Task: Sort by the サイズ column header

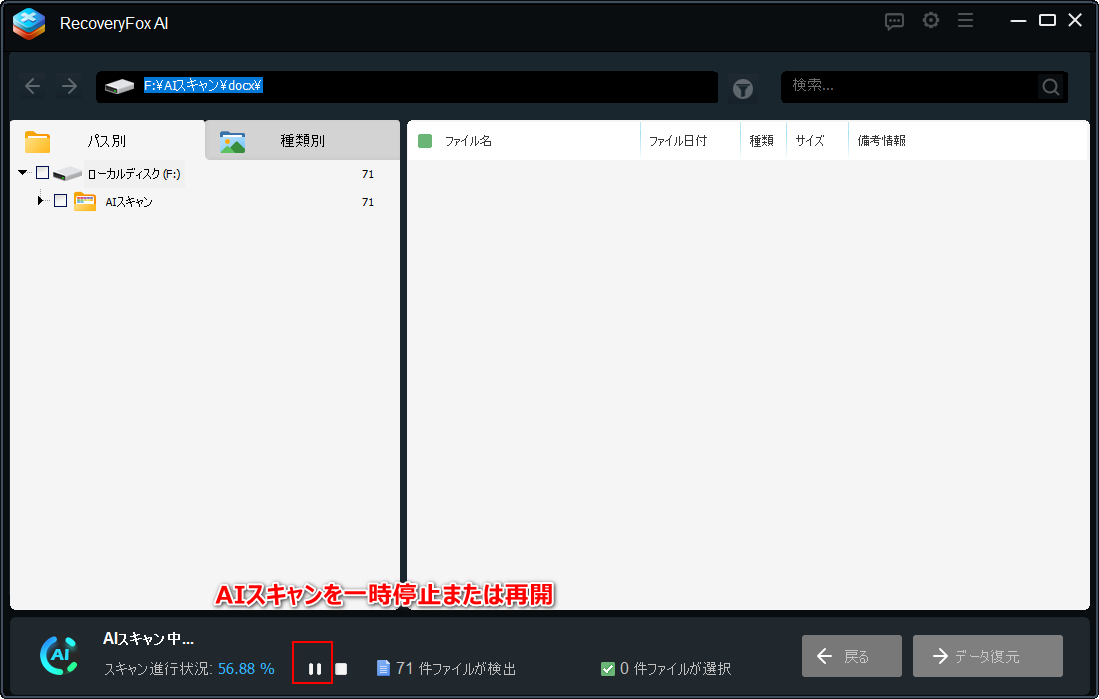Action: (x=810, y=141)
